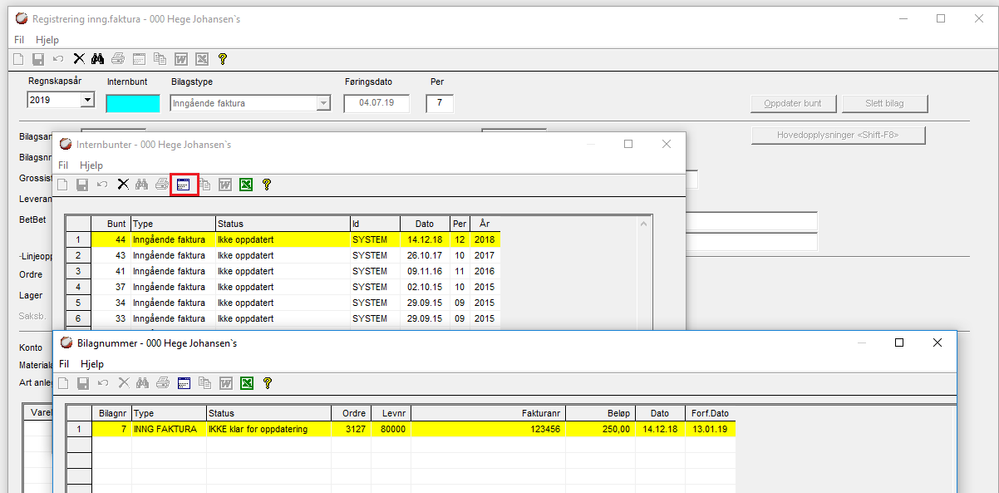
Task: Click the binoculars search icon in main toolbar
Action: [98, 59]
